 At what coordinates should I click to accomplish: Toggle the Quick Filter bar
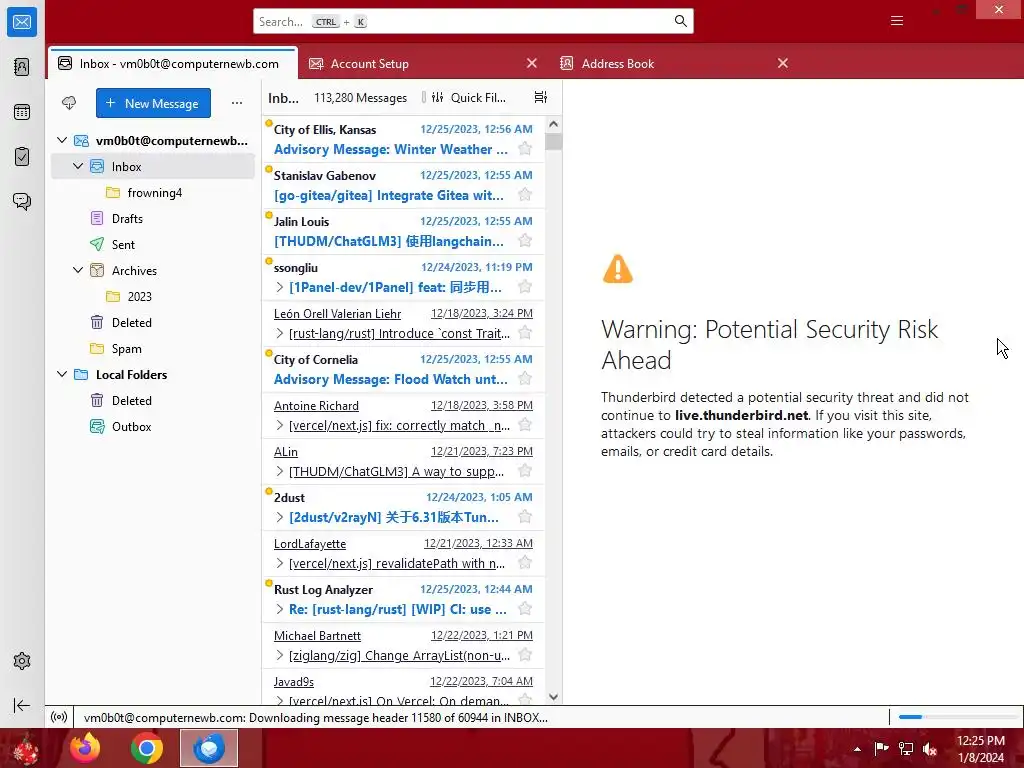pos(468,97)
